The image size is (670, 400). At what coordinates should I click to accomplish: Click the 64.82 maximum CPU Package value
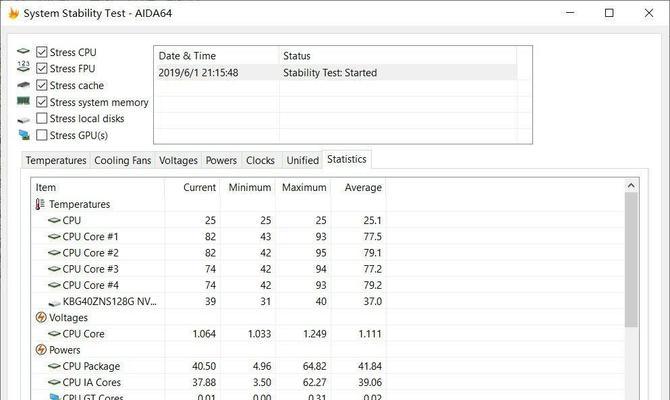314,366
